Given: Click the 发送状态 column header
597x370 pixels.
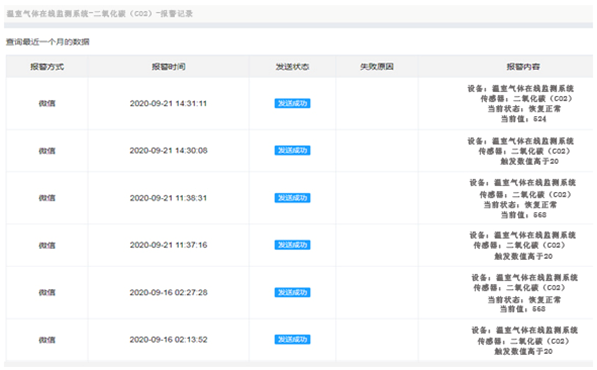Looking at the screenshot, I should 292,67.
